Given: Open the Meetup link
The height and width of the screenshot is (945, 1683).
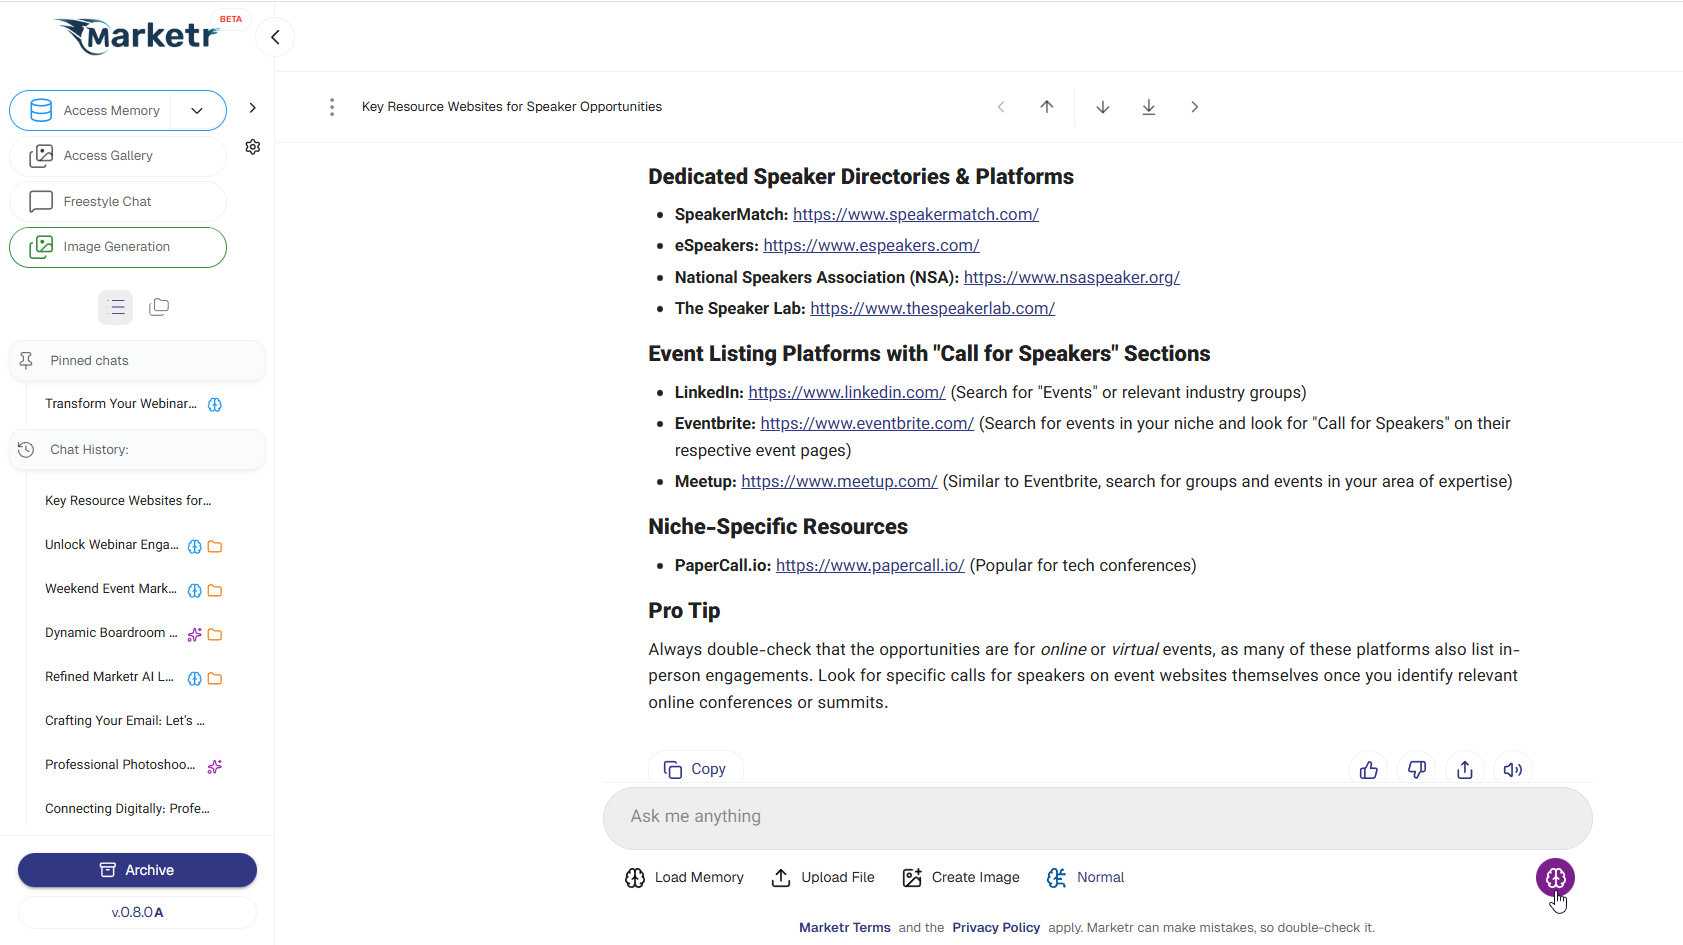Looking at the screenshot, I should click(x=839, y=481).
